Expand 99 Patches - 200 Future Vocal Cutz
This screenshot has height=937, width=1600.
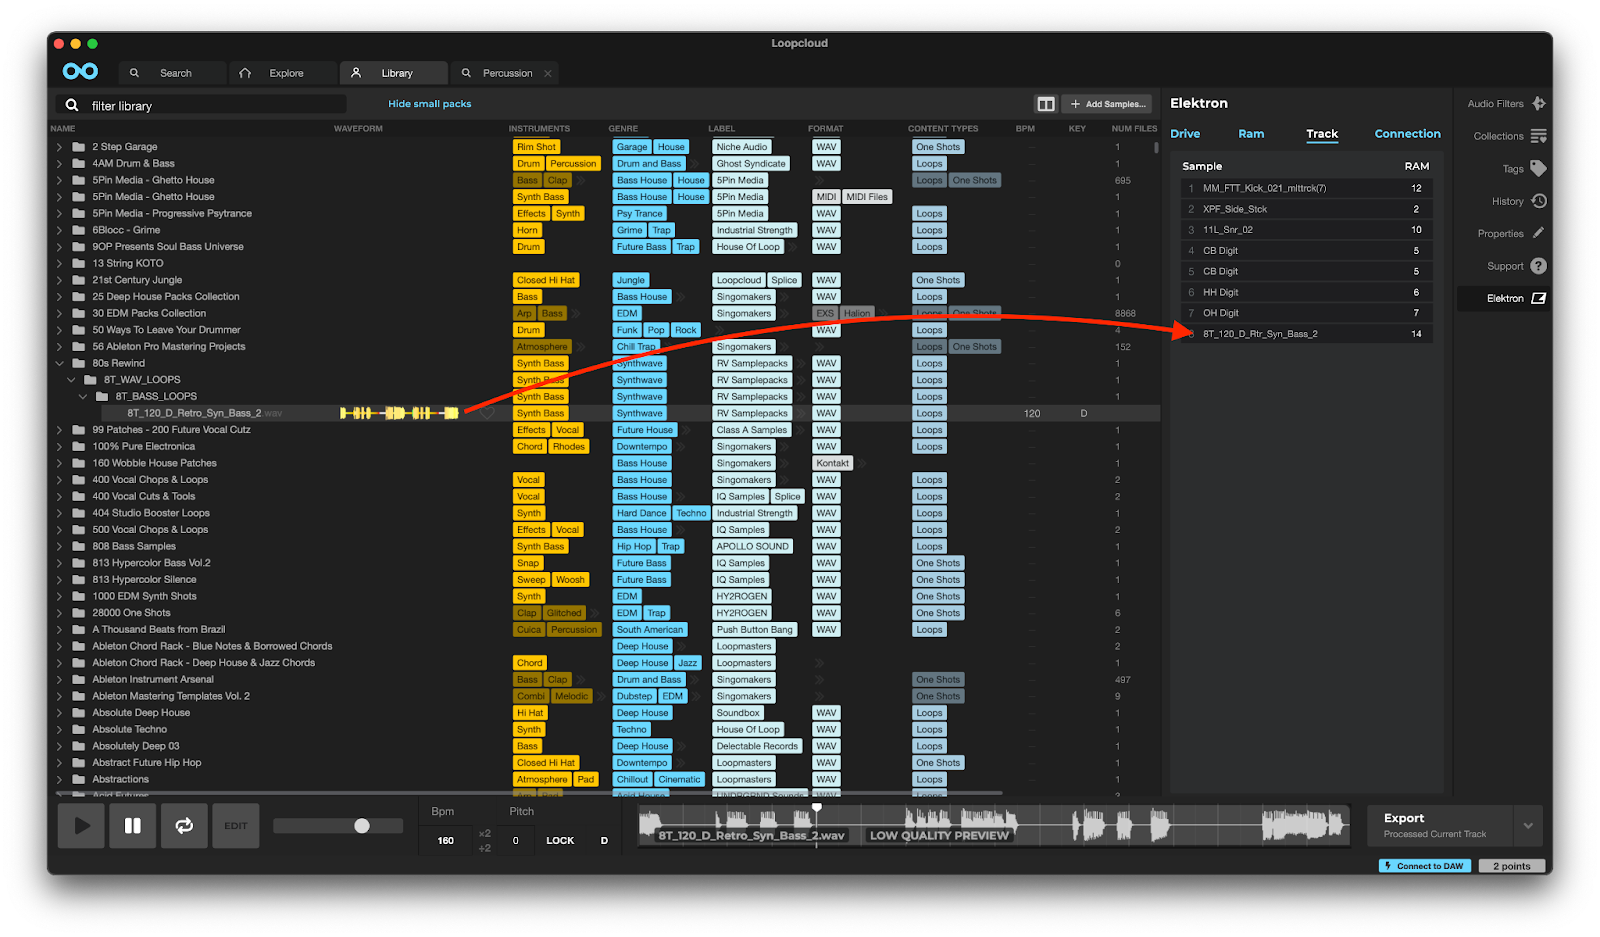pos(60,430)
